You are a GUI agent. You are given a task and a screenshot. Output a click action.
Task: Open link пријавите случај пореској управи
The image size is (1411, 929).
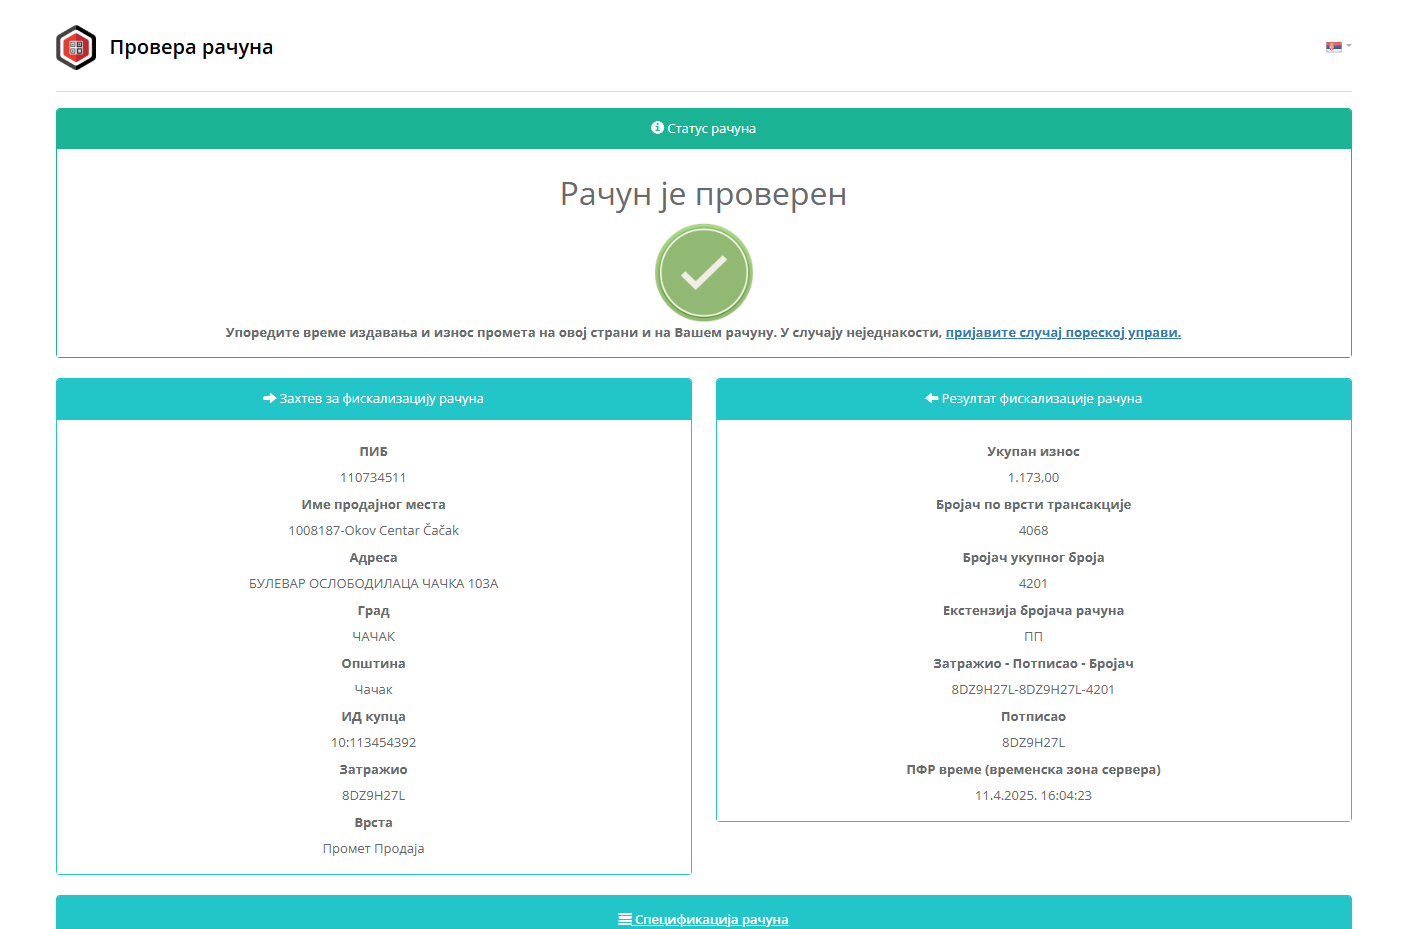point(1063,332)
